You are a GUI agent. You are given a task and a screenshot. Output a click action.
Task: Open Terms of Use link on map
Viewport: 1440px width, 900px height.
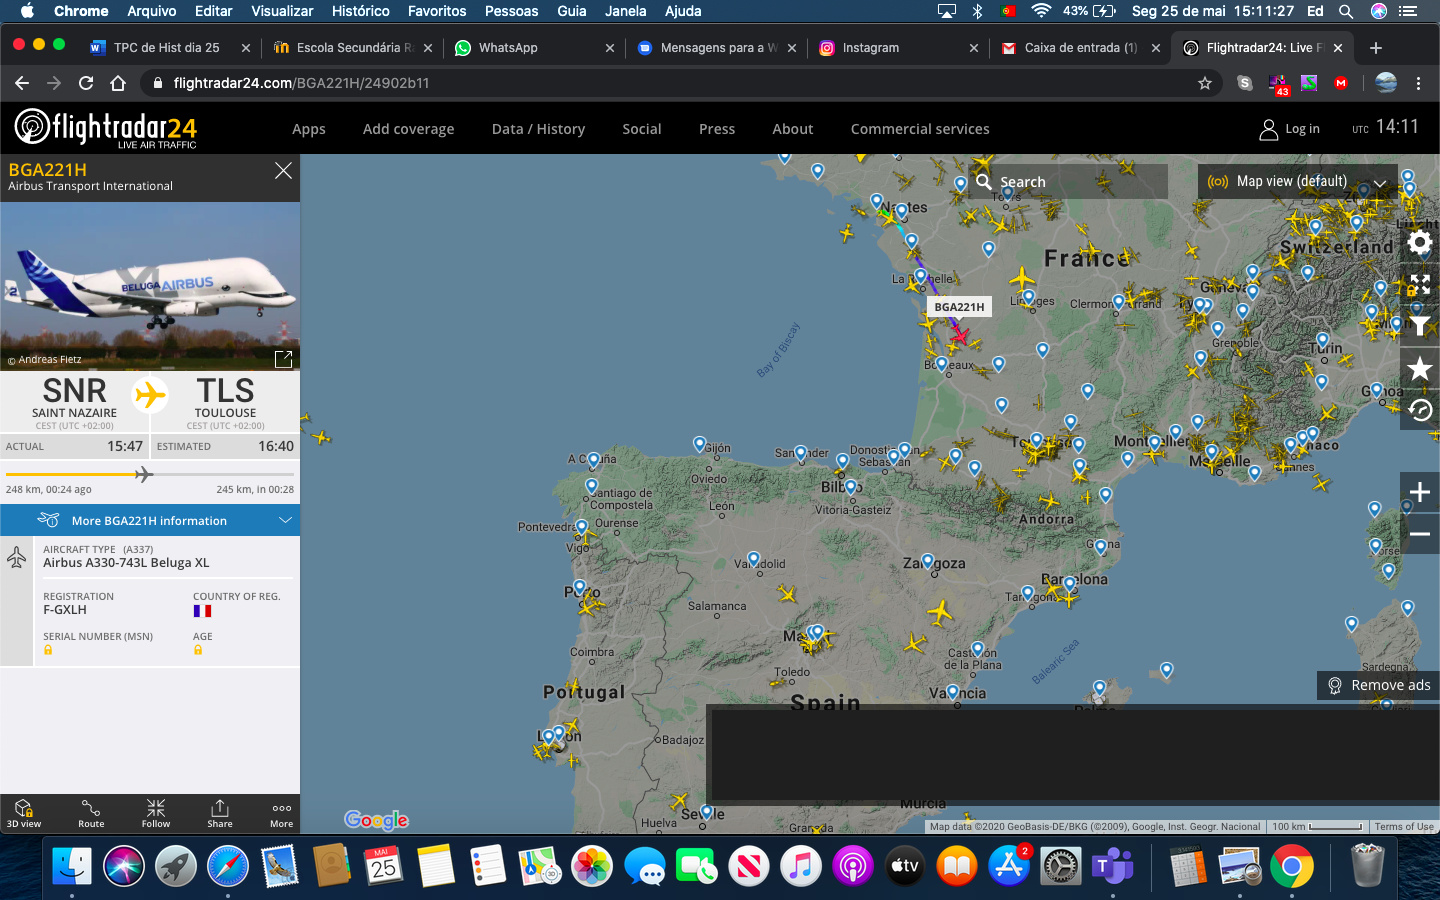(x=1404, y=827)
